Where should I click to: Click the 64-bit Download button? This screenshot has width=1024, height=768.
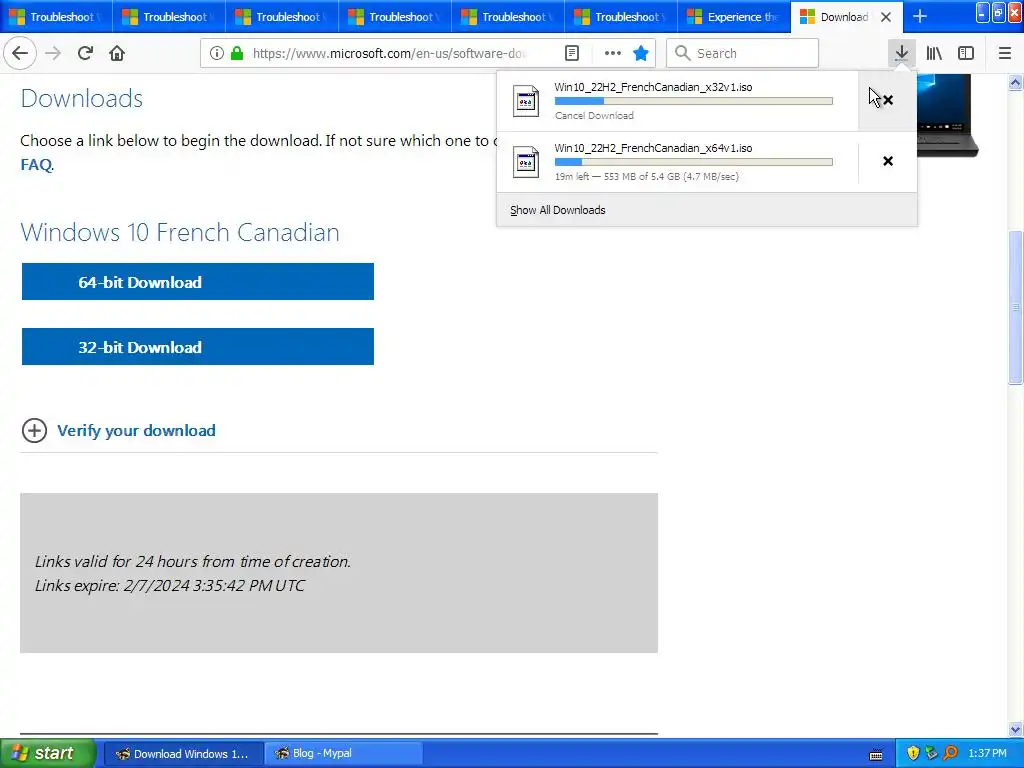[197, 282]
